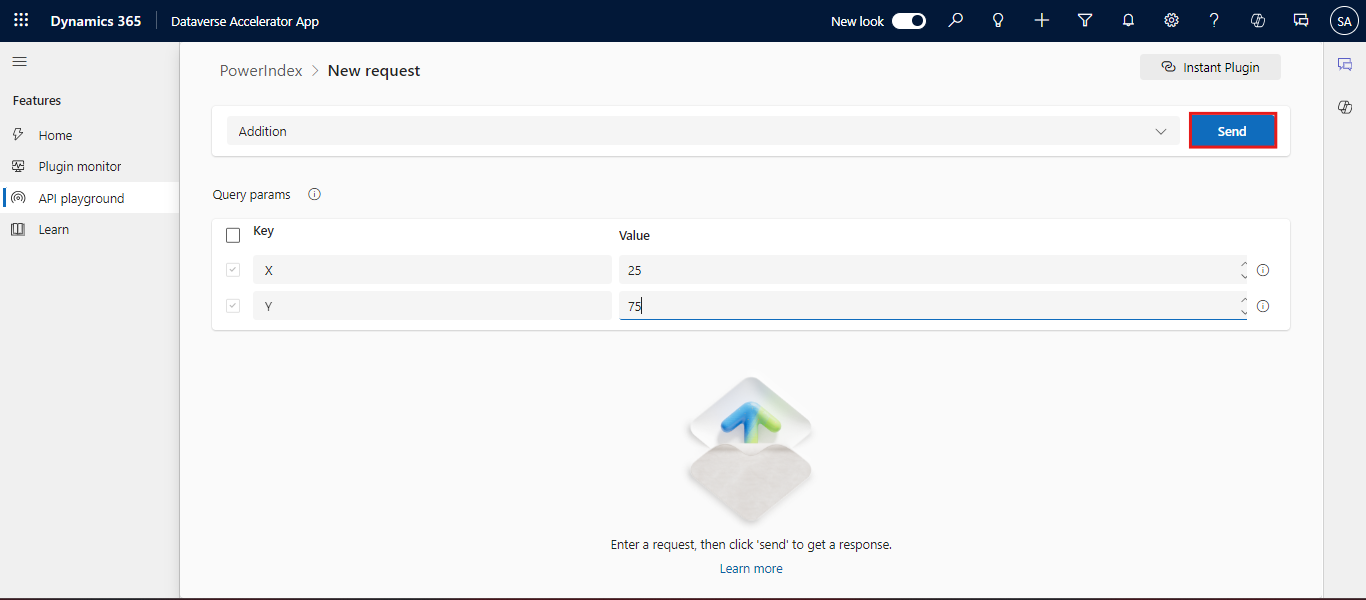
Task: Open the filter control in the top bar
Action: [1085, 20]
